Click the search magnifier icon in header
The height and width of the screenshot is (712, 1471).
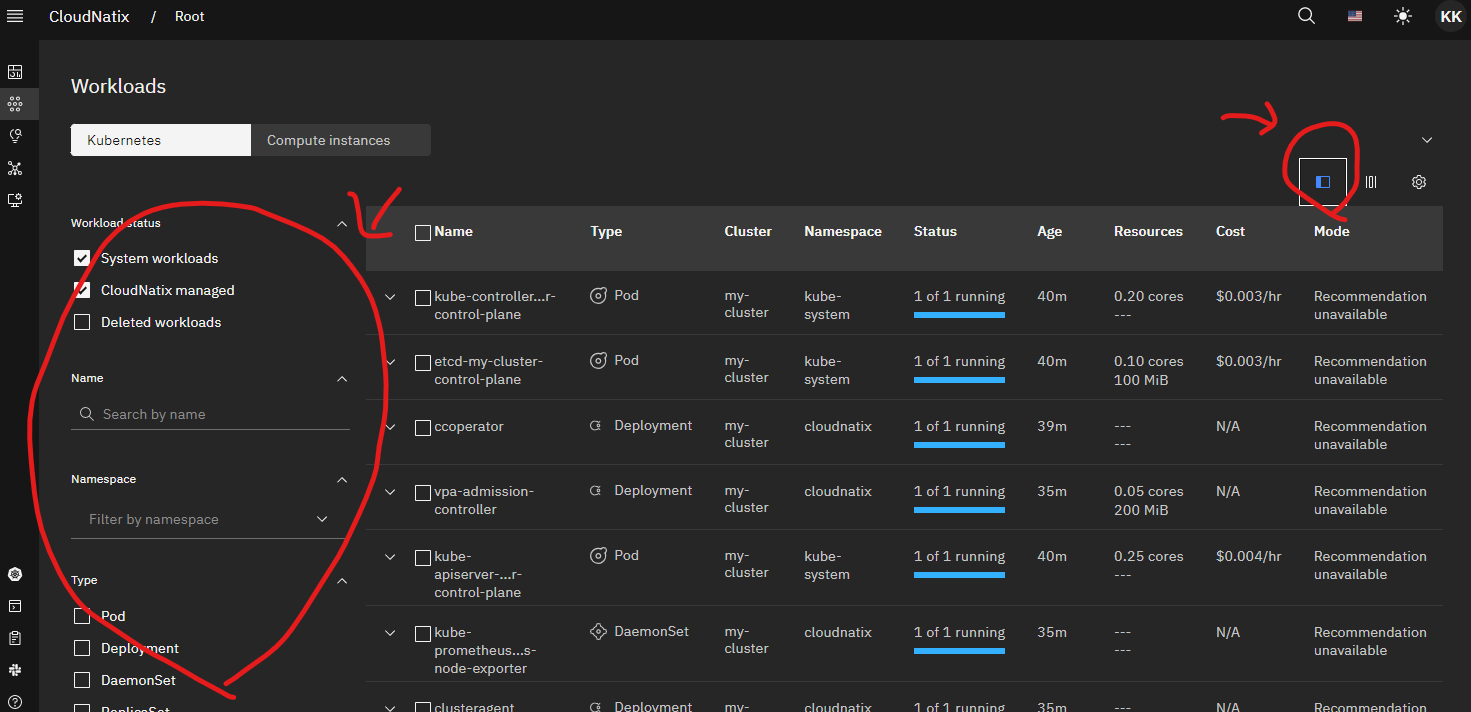[x=1306, y=16]
